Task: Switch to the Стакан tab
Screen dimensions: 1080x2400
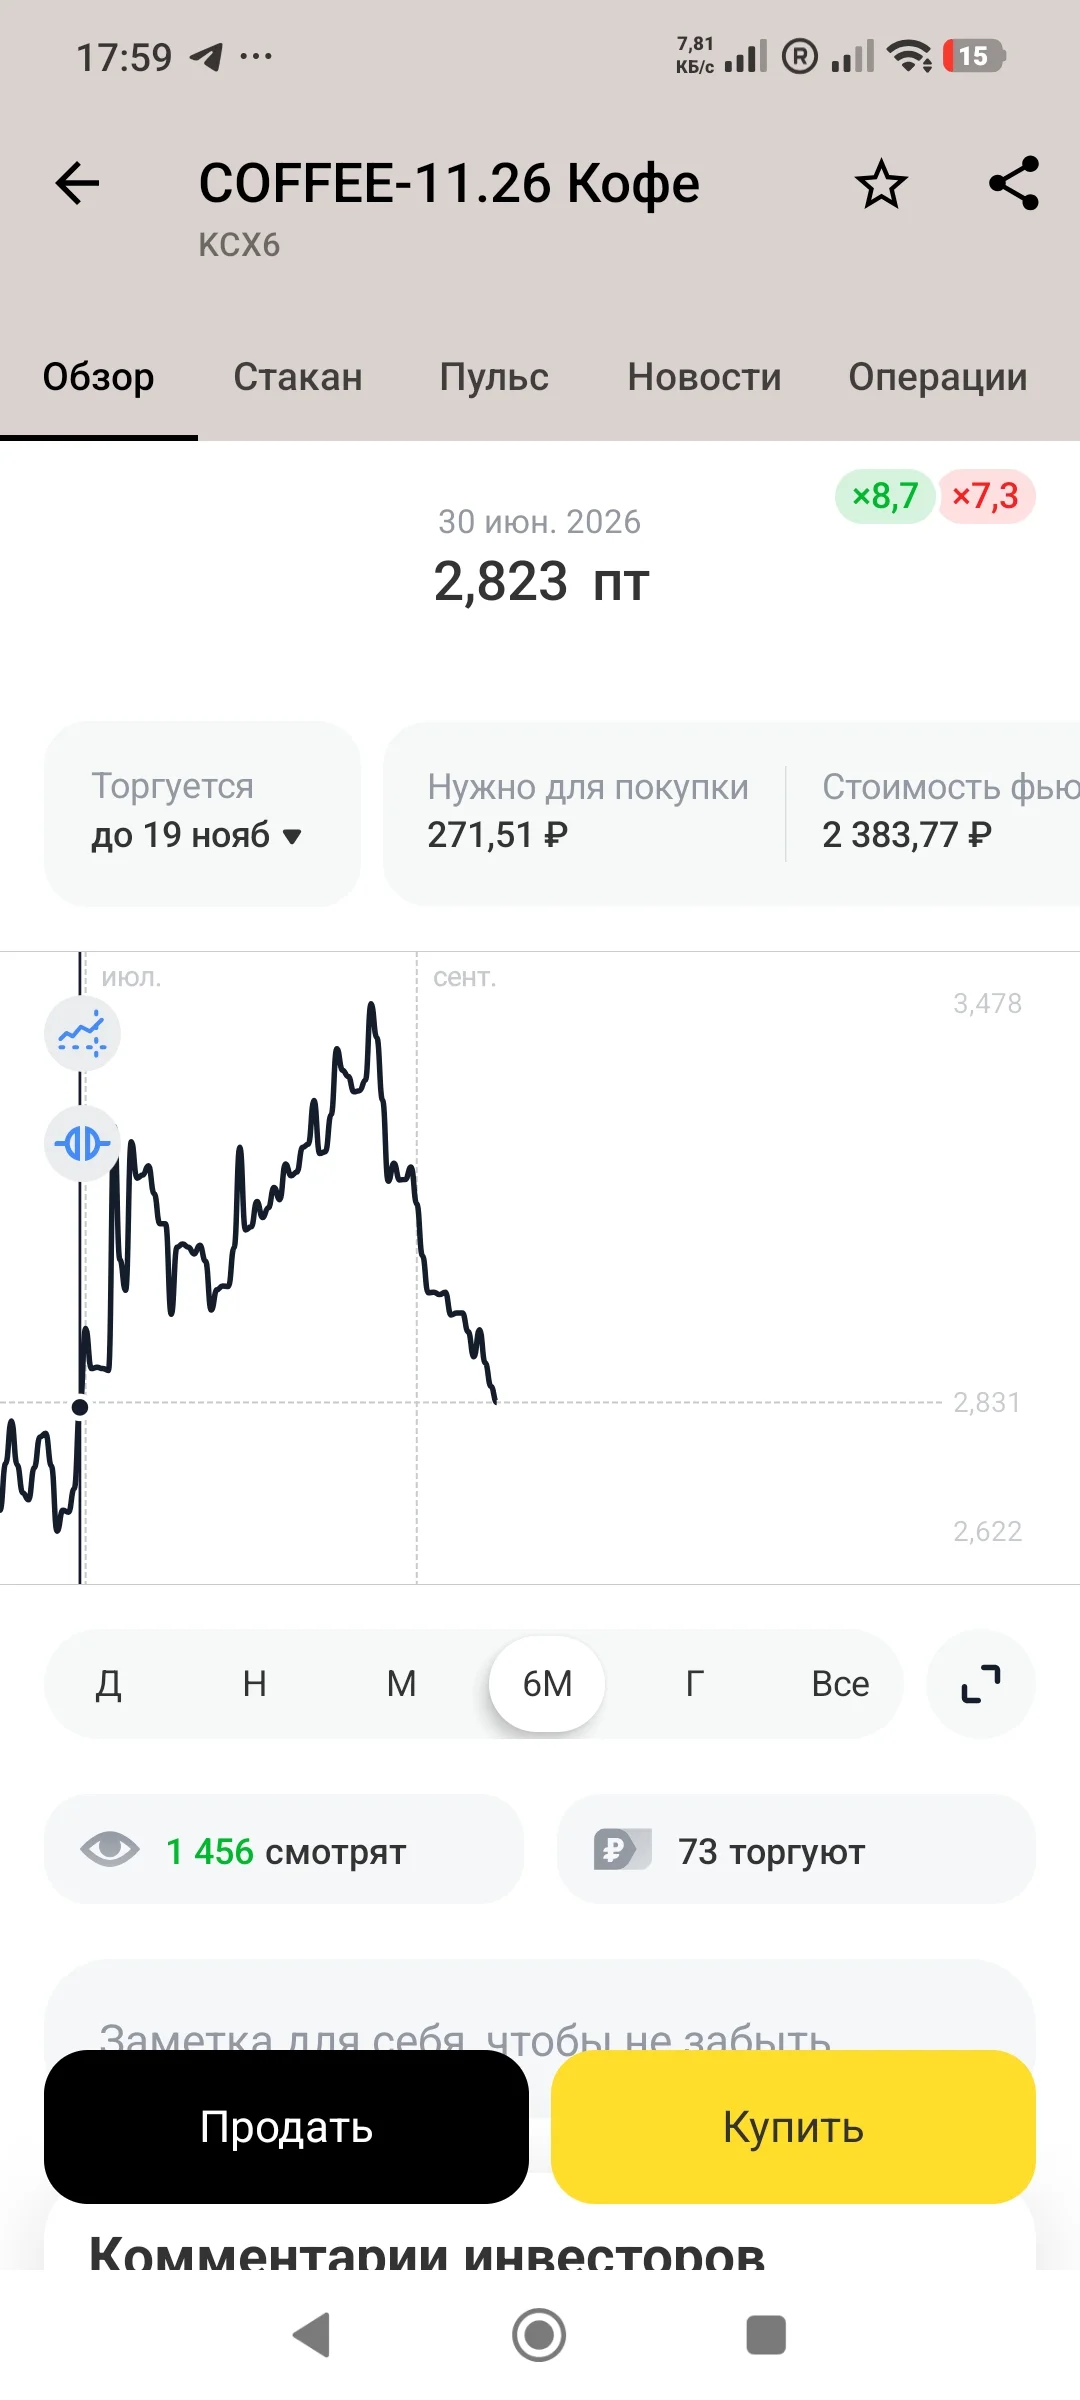Action: pos(298,377)
